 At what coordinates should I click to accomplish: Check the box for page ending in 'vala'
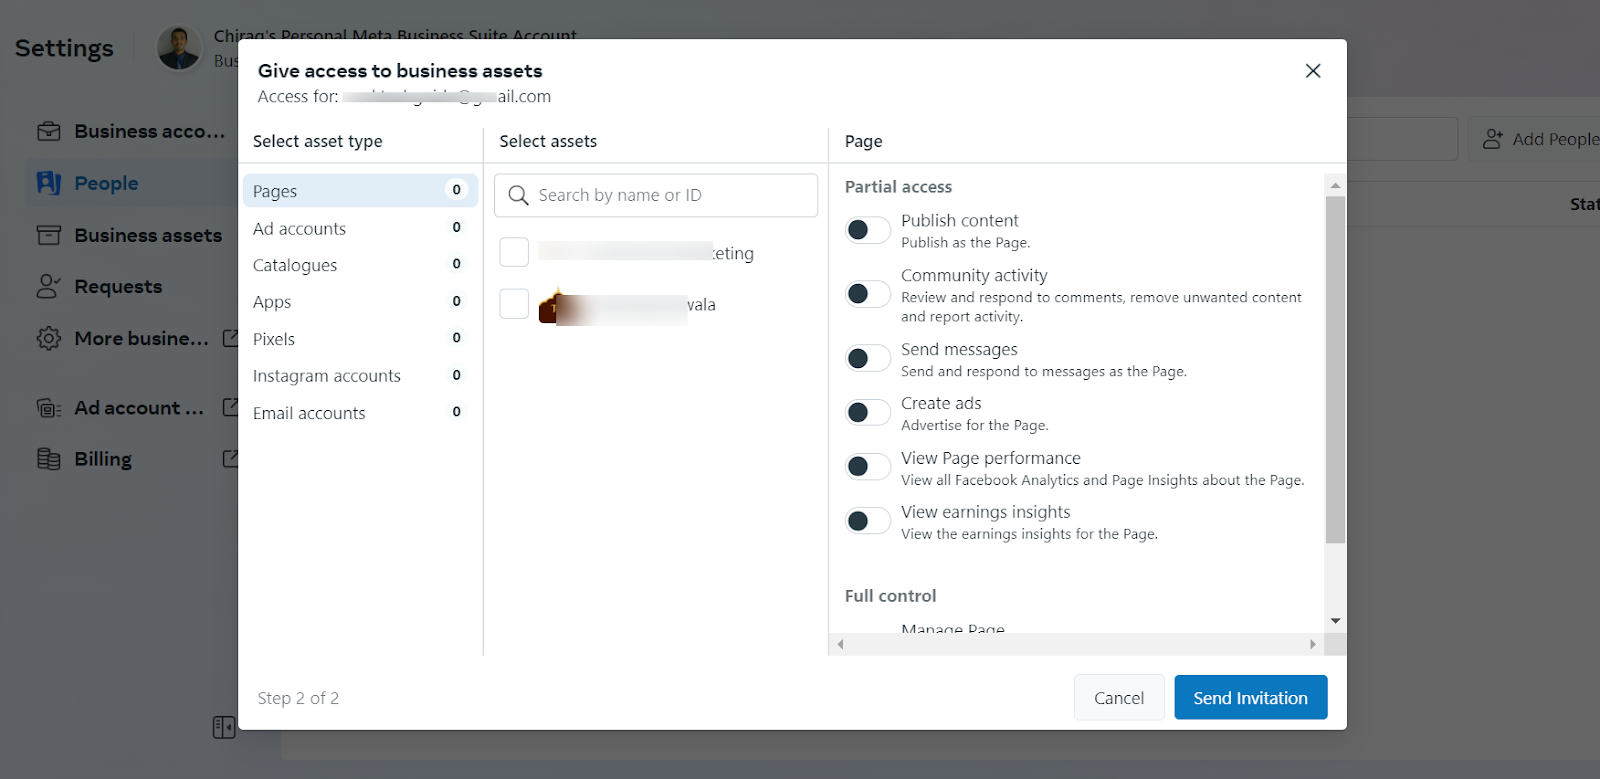pyautogui.click(x=514, y=303)
